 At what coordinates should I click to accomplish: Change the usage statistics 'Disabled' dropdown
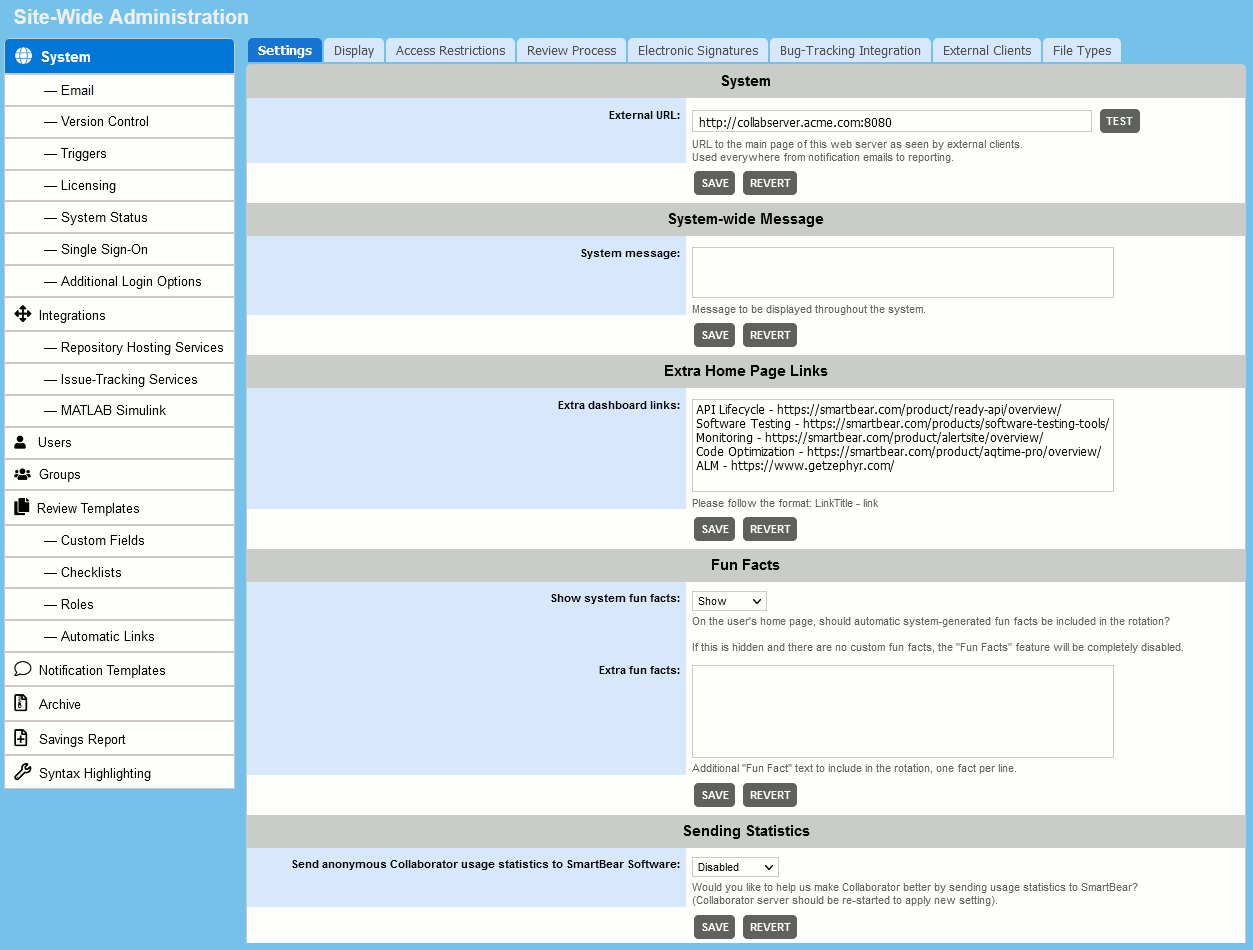(734, 866)
